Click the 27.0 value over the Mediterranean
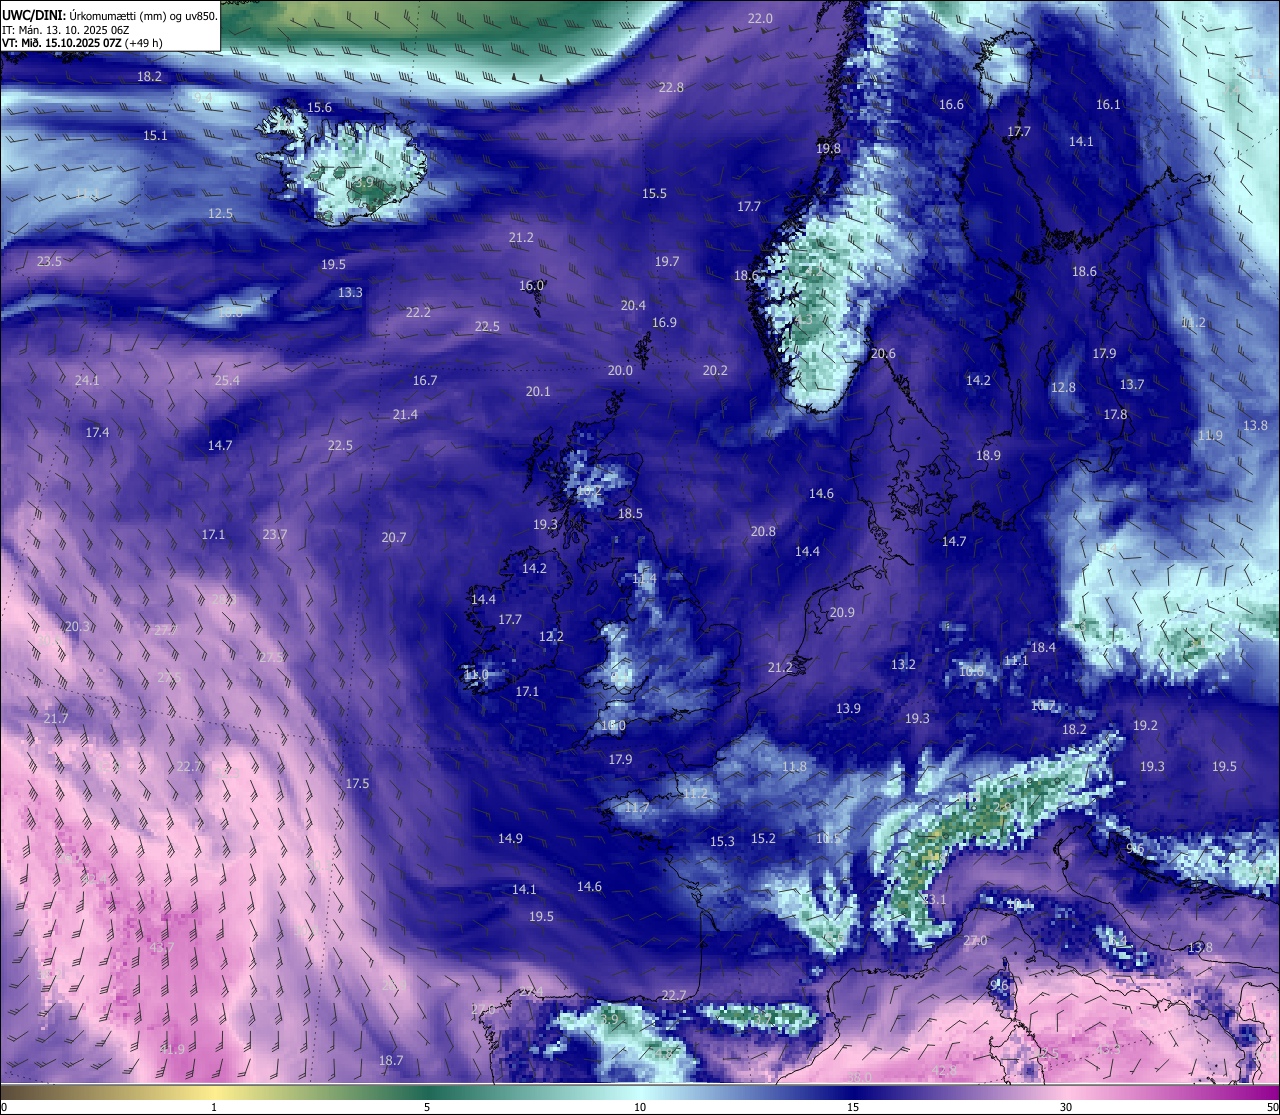 (975, 941)
